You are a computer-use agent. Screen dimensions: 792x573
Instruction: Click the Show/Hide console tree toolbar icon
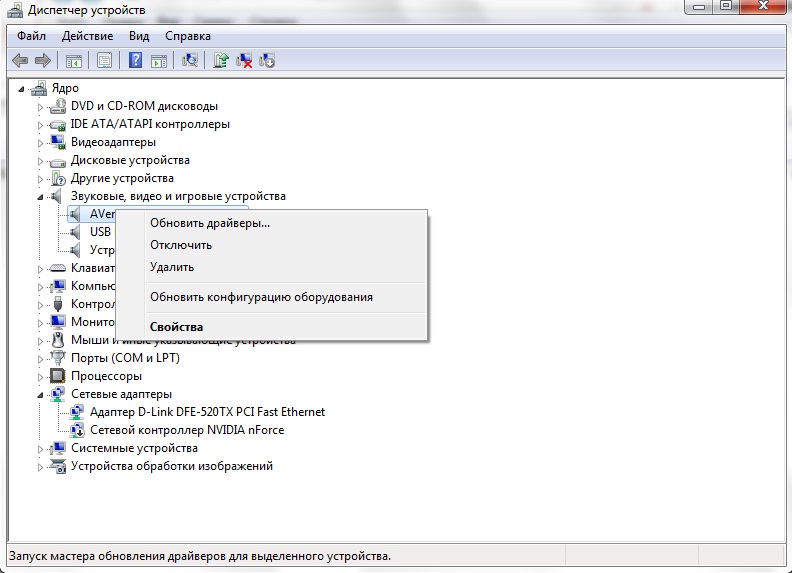pyautogui.click(x=74, y=61)
